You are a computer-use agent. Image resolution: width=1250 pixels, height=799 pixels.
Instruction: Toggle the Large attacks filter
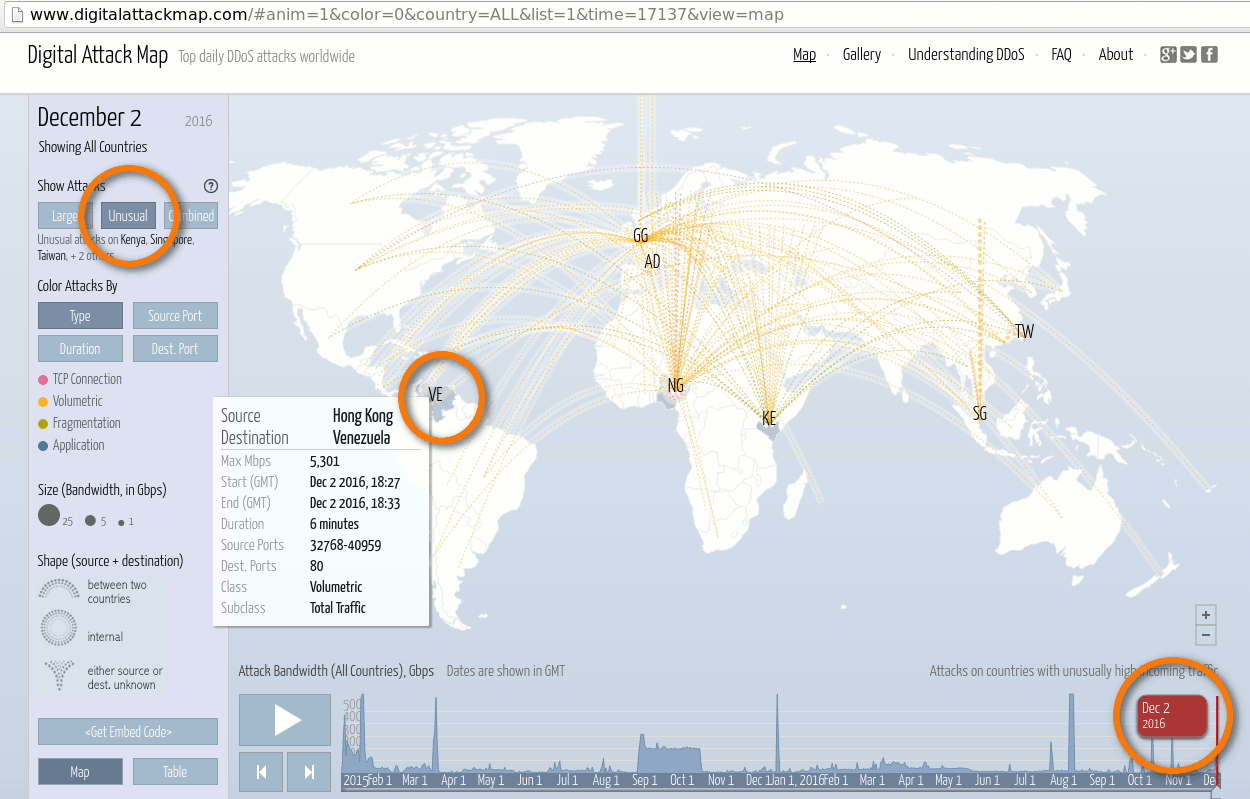pyautogui.click(x=65, y=216)
